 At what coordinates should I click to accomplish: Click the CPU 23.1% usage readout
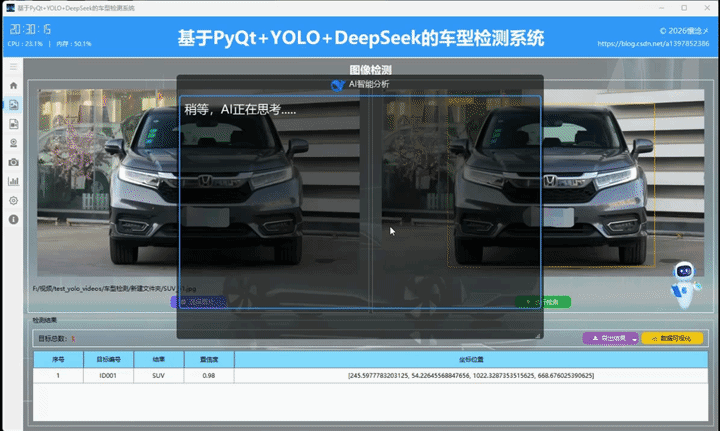coord(25,44)
